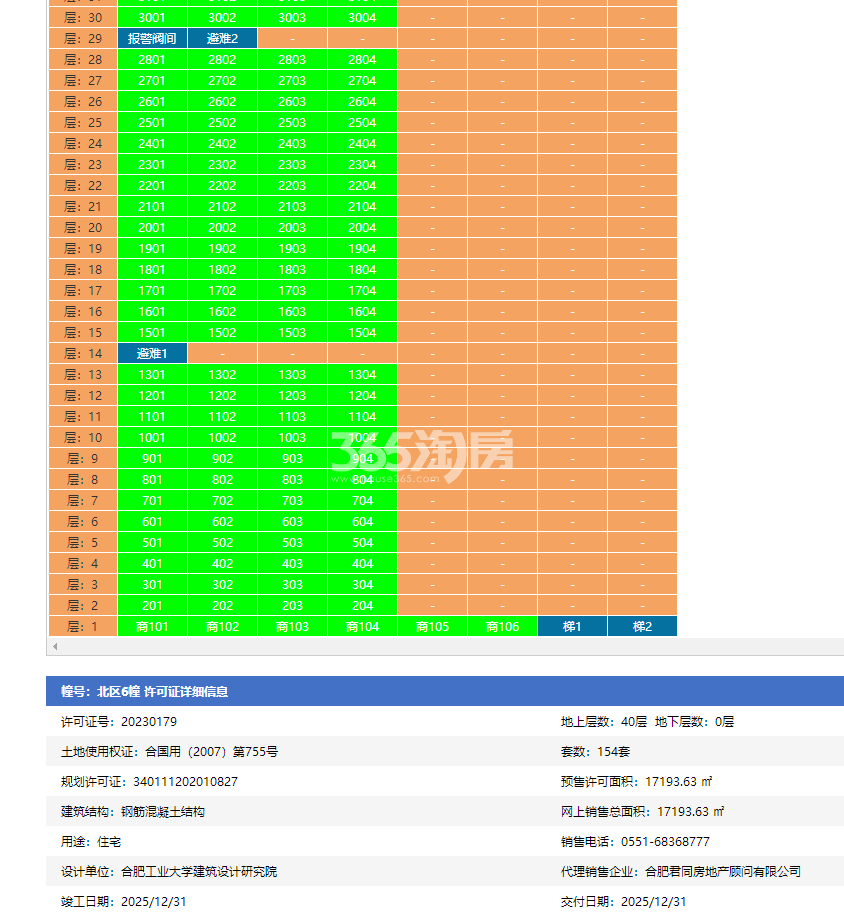
Task: Select unit 604
Action: 363,521
